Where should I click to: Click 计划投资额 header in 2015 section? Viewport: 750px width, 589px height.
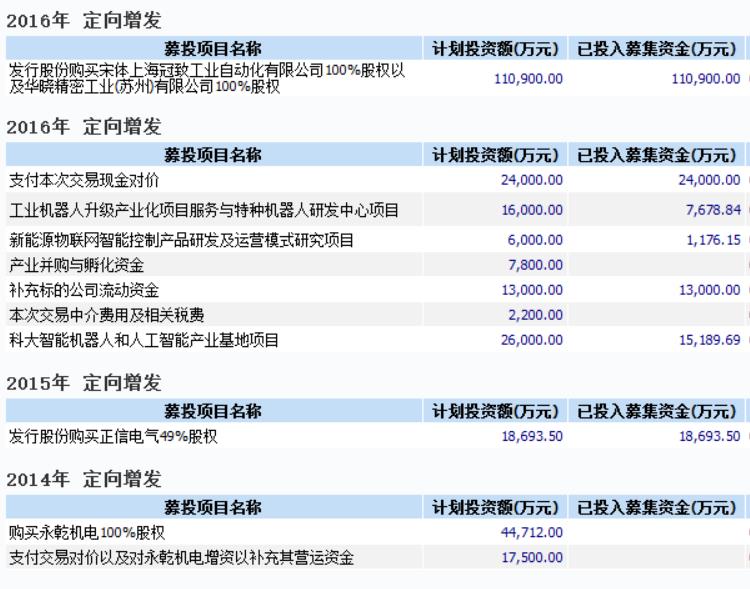click(495, 411)
